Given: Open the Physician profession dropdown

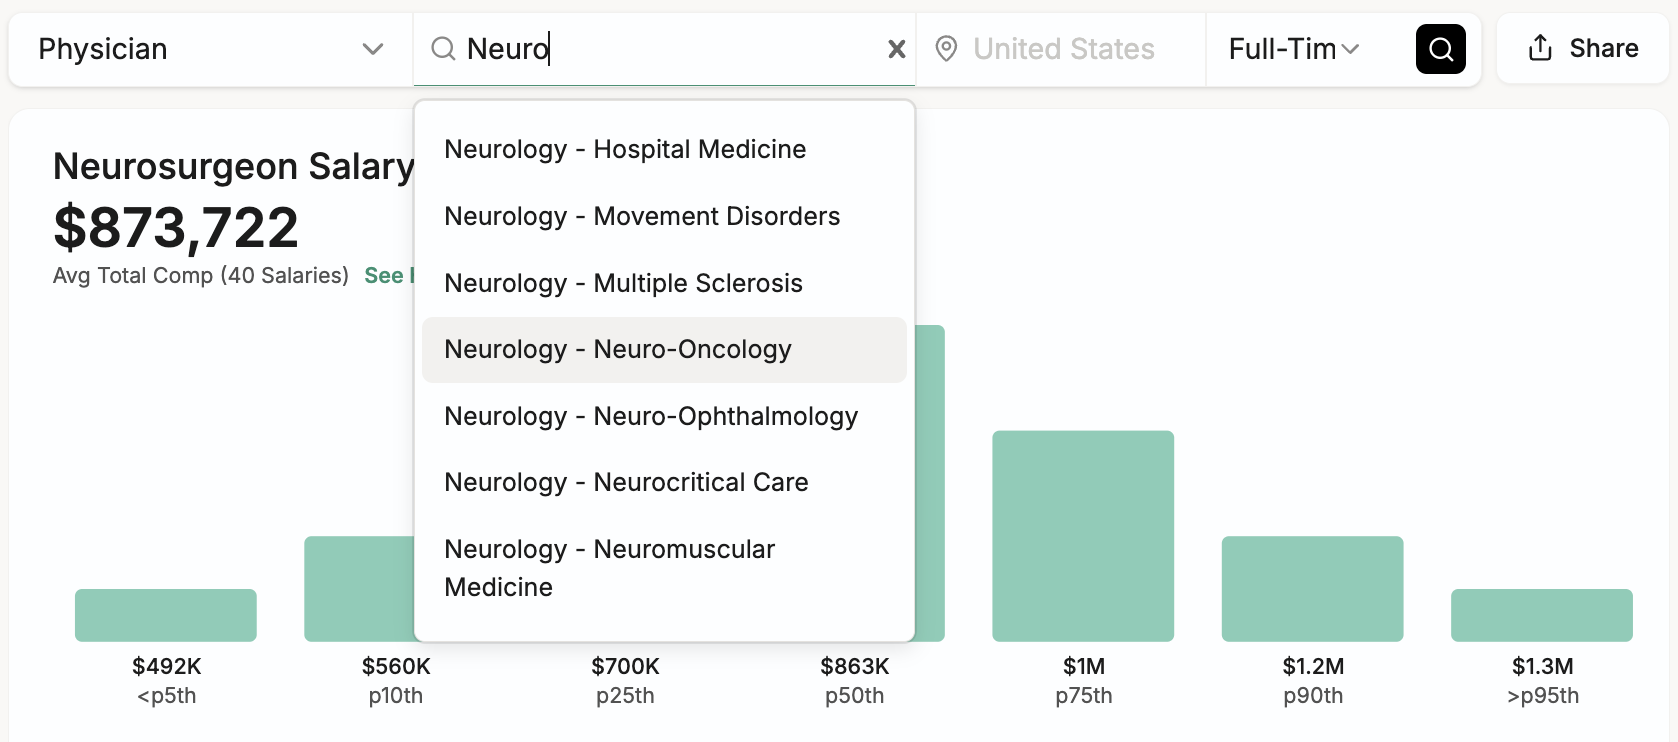Looking at the screenshot, I should (211, 49).
